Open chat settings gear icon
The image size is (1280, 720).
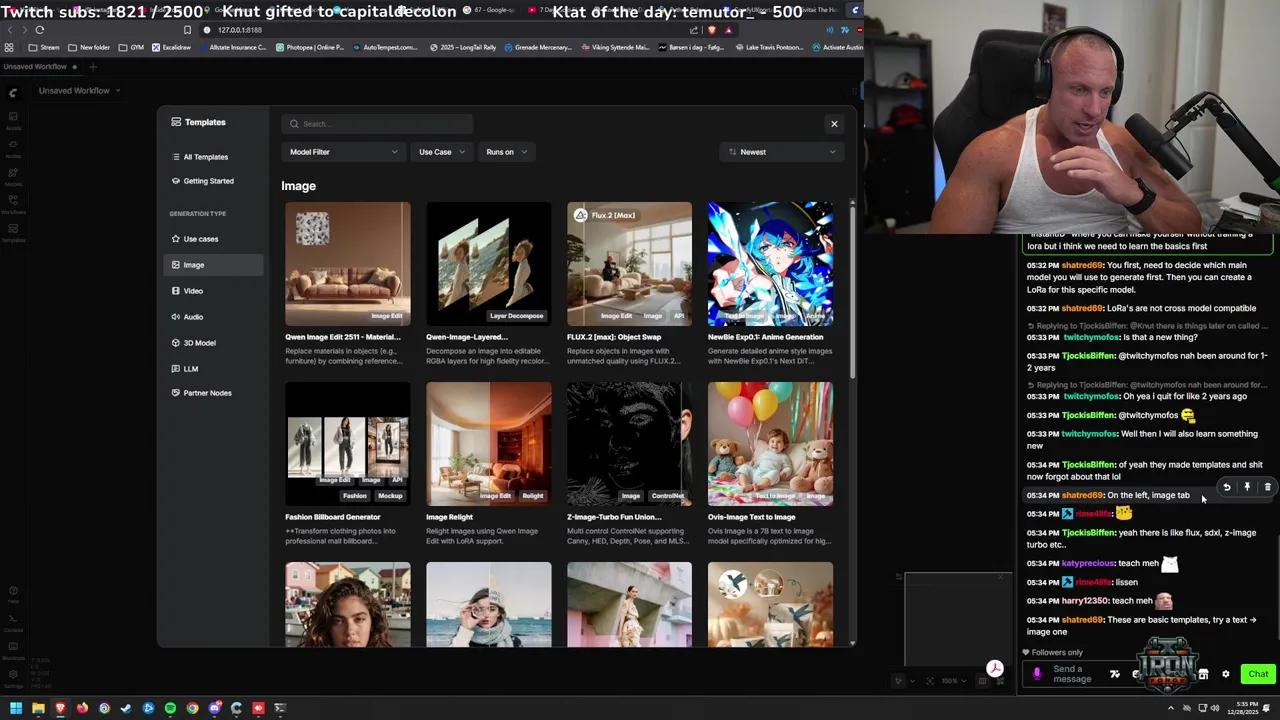click(1226, 674)
